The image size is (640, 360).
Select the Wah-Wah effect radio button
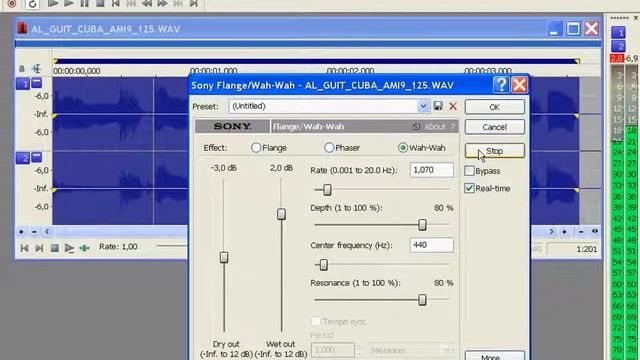(403, 148)
